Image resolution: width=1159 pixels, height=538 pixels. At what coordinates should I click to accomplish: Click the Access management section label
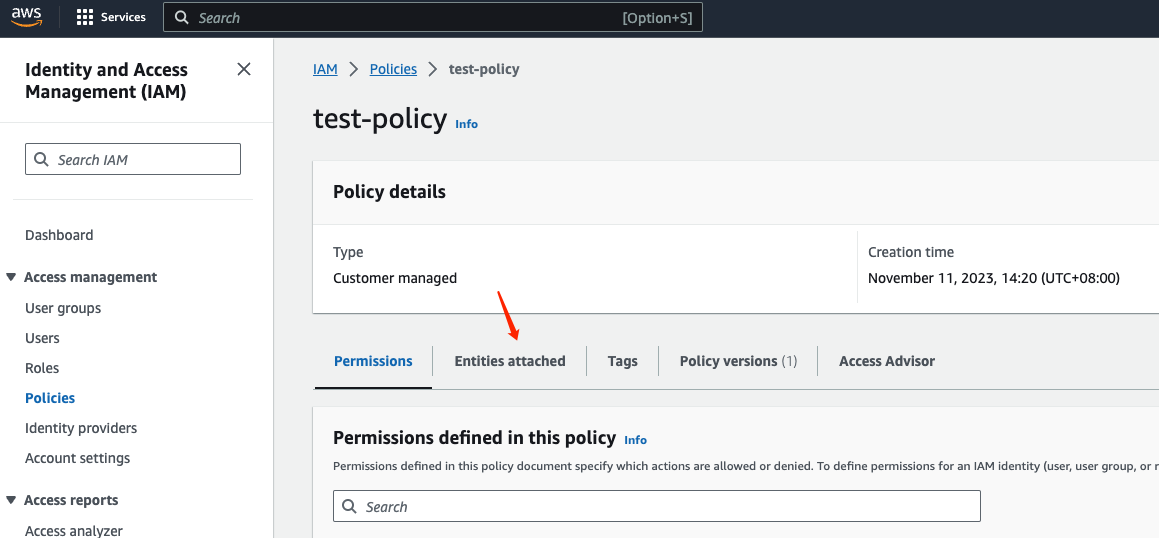click(x=90, y=277)
